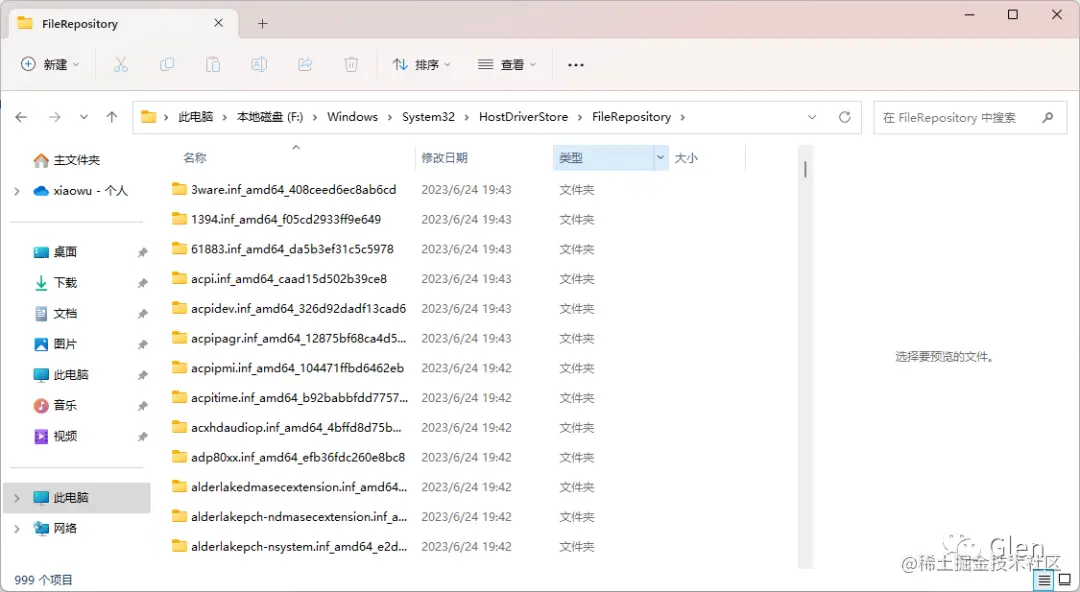Expand chevron after System32 in breadcrumb
1080x592 pixels.
click(x=466, y=117)
